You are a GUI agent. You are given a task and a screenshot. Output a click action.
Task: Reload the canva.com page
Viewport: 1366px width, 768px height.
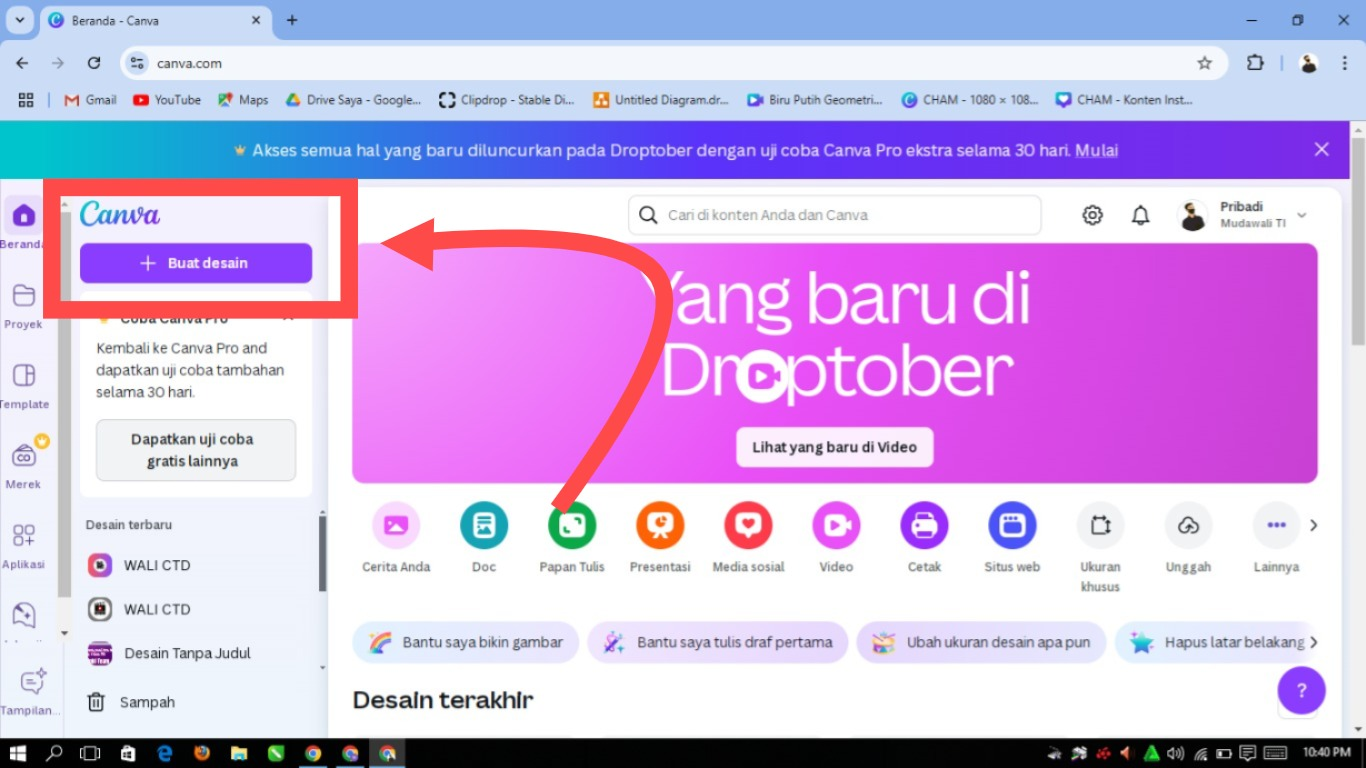(94, 63)
